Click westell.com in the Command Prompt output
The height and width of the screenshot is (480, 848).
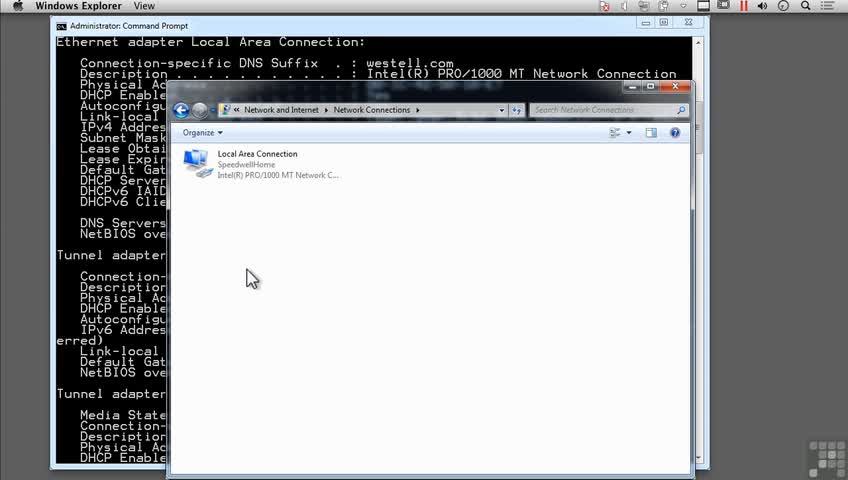coord(410,63)
